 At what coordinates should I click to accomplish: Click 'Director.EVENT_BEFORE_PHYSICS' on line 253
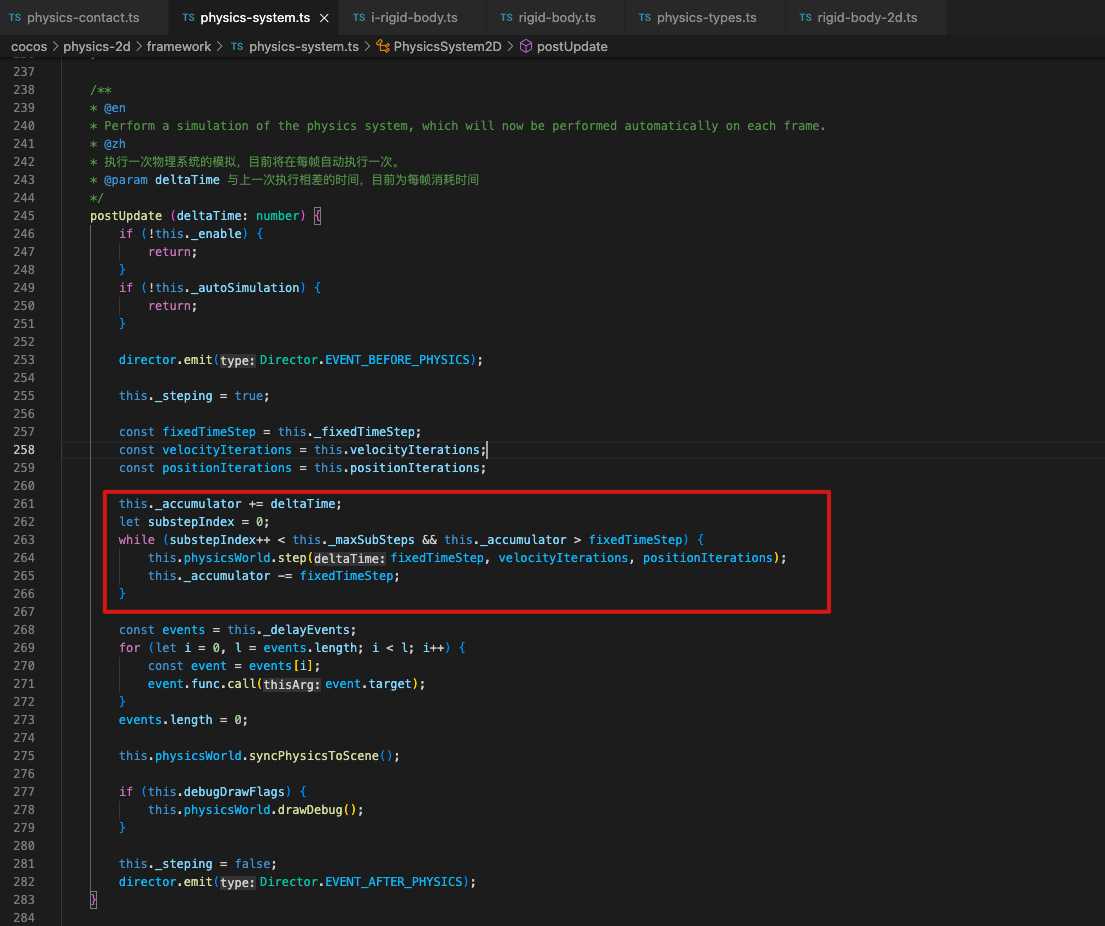[x=364, y=360]
